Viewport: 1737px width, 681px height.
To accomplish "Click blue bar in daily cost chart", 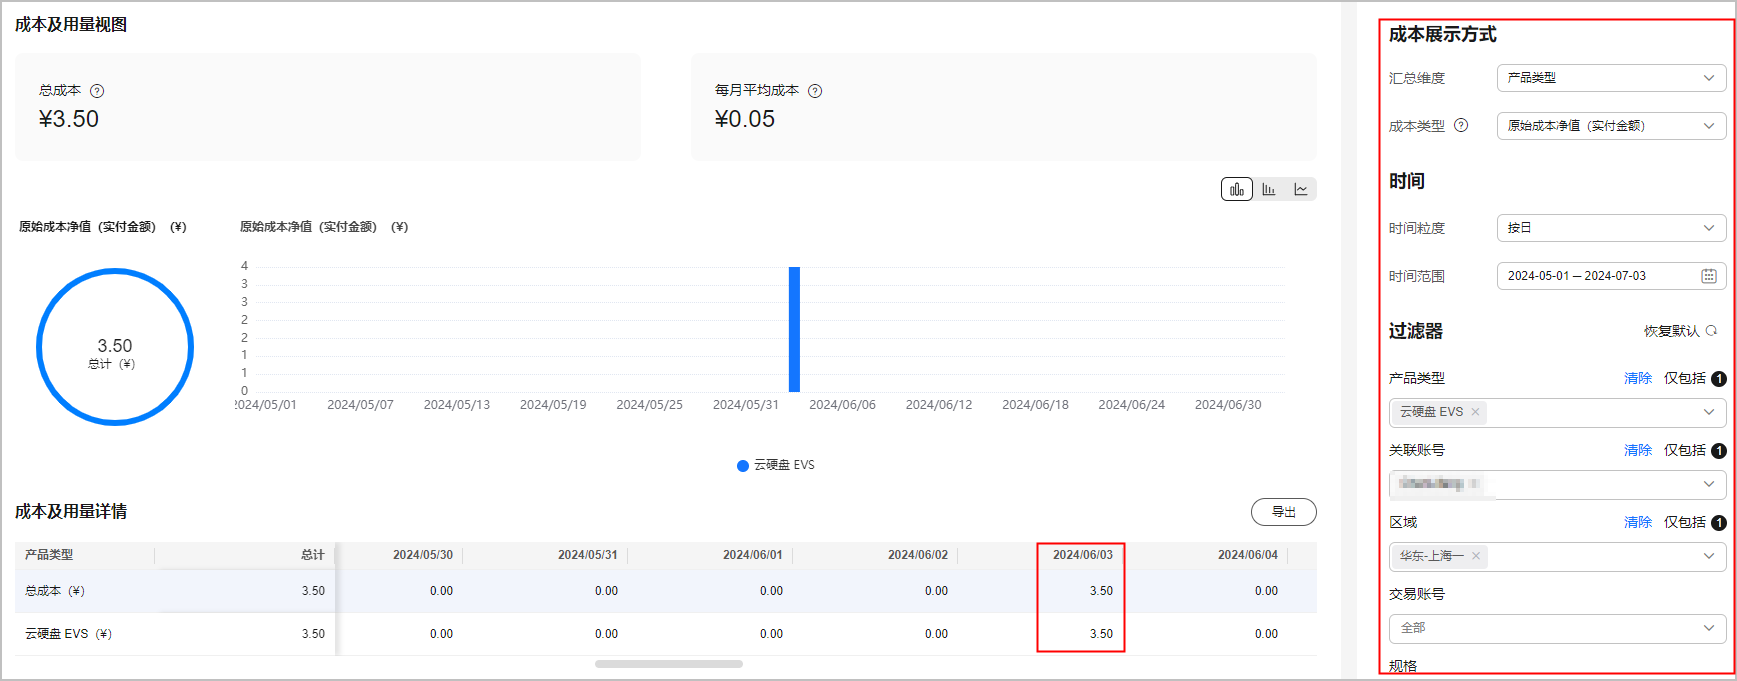I will [794, 329].
